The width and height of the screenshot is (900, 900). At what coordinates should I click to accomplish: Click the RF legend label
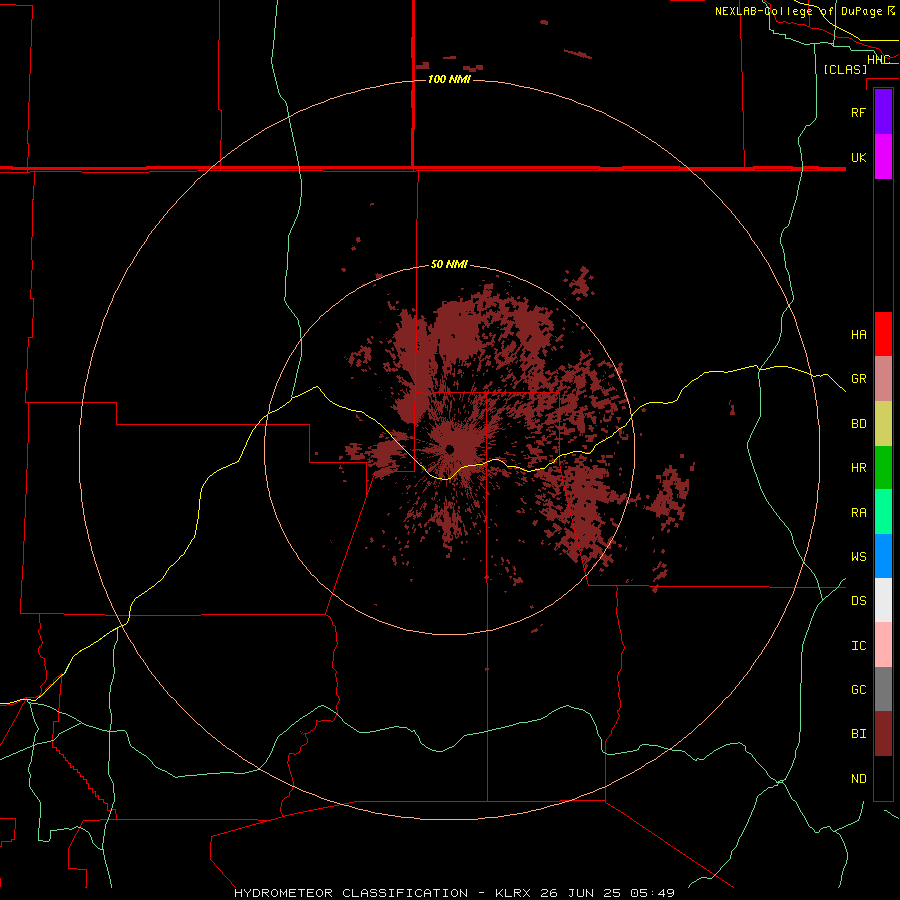(x=859, y=112)
